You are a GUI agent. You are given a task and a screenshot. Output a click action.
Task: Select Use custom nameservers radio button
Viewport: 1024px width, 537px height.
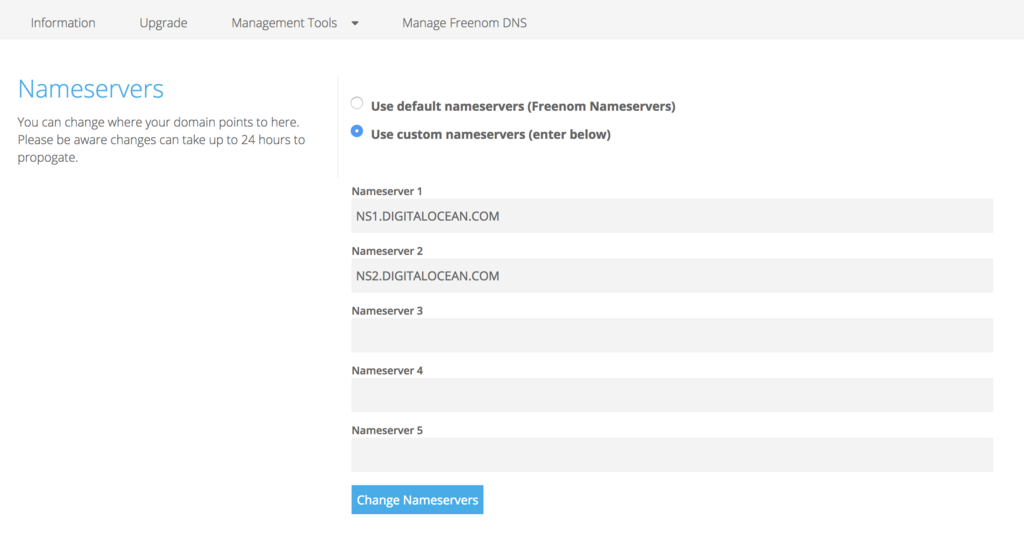357,131
